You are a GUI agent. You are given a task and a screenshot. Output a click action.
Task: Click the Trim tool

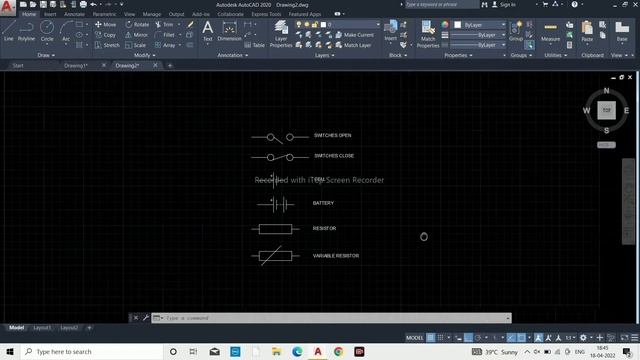pyautogui.click(x=164, y=24)
